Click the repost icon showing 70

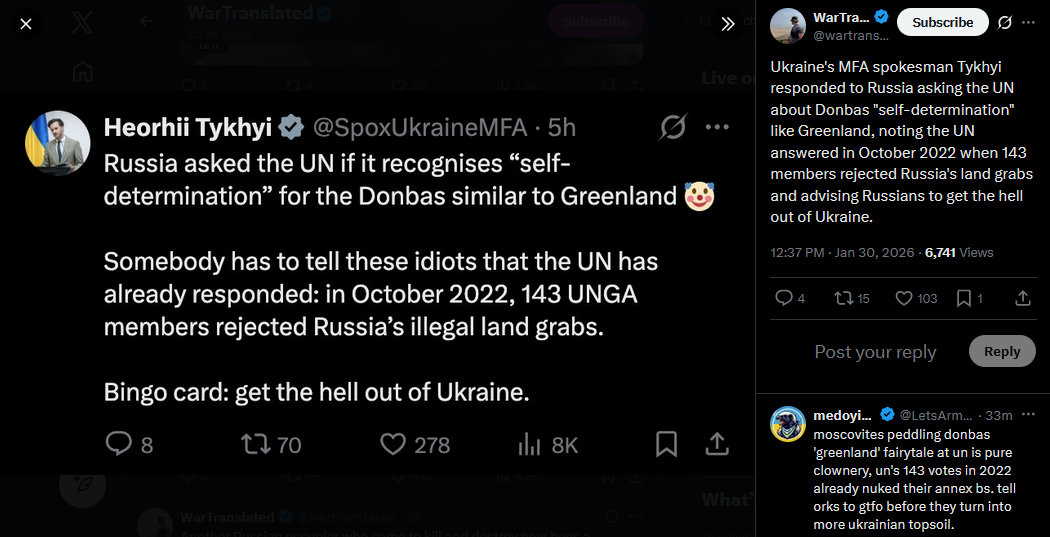271,445
